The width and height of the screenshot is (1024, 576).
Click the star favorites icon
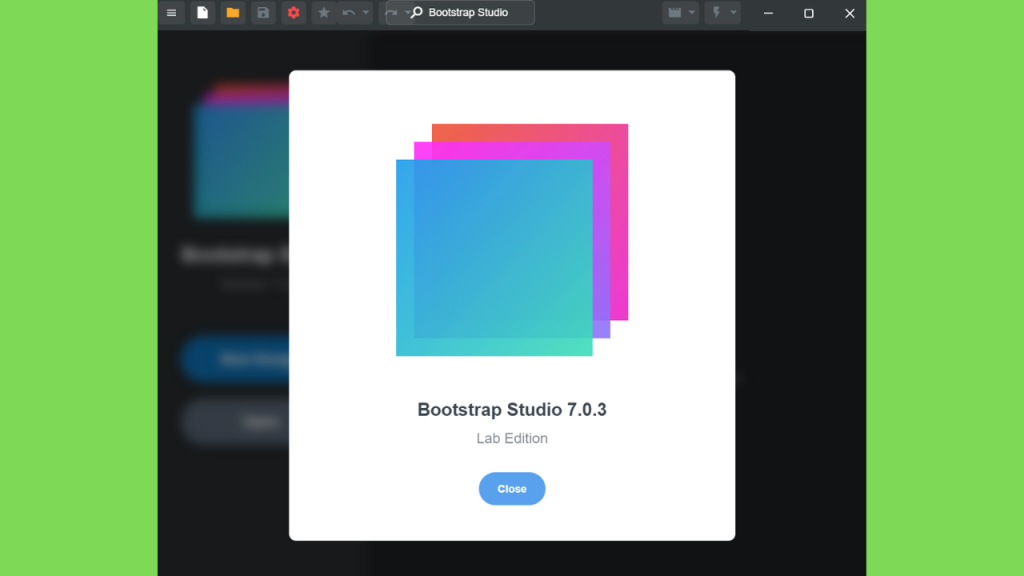324,12
